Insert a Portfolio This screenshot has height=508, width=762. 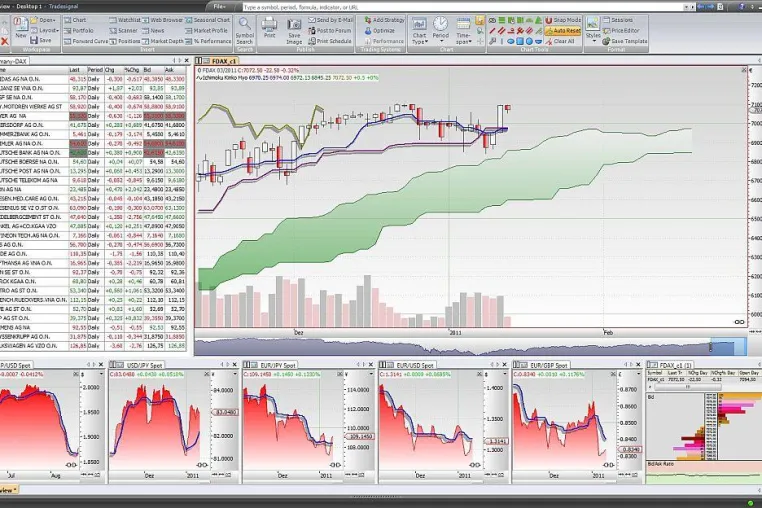click(79, 30)
